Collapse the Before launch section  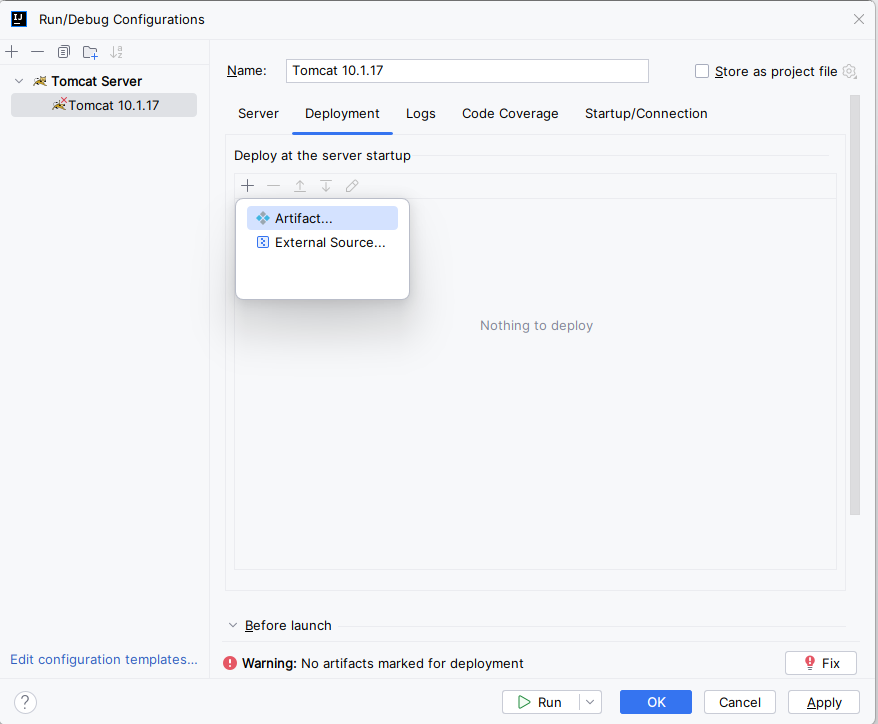point(233,625)
